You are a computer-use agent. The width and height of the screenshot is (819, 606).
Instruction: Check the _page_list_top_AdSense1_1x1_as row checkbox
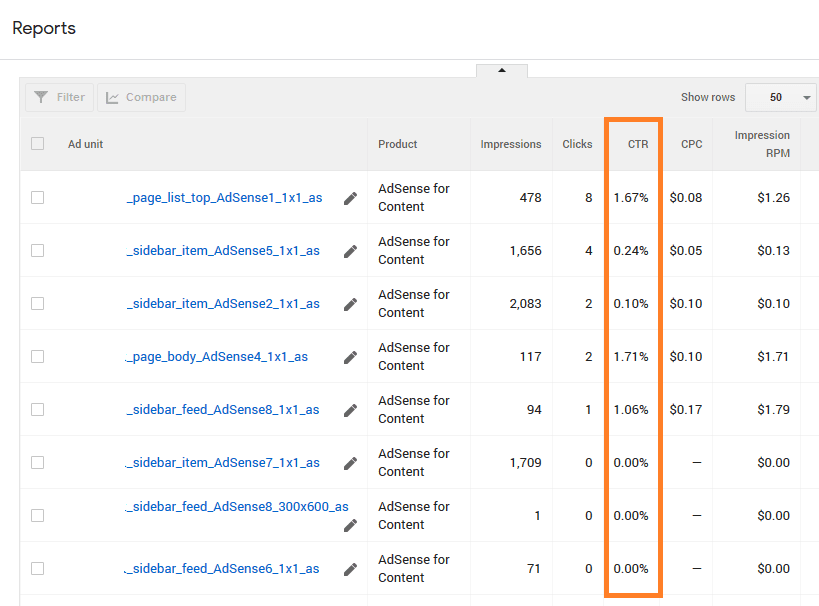[x=38, y=197]
